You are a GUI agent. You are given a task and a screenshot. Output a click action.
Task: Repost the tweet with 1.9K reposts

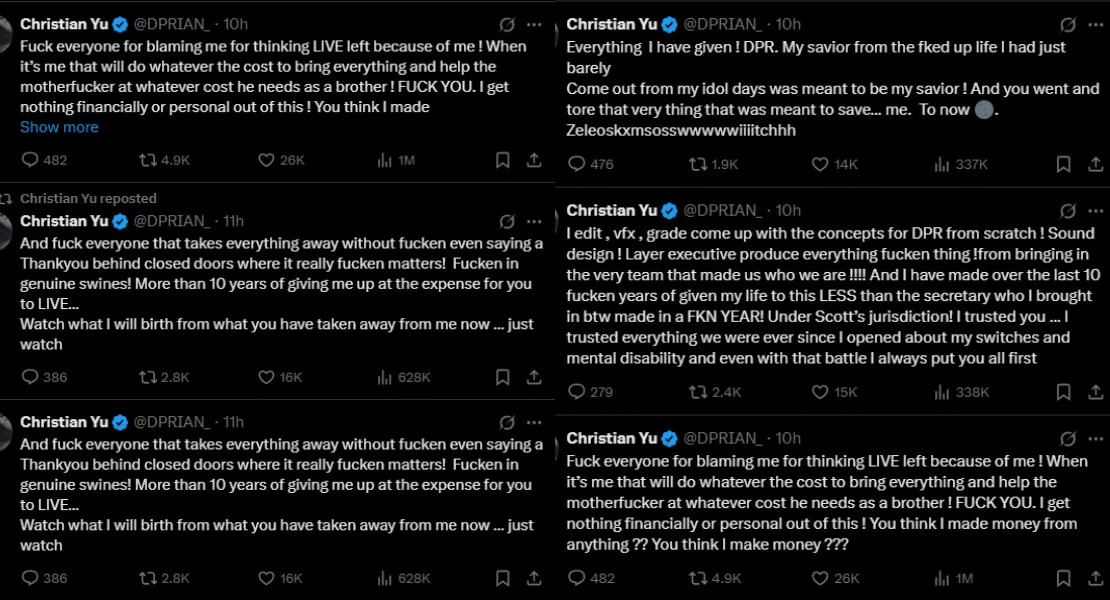coord(699,165)
